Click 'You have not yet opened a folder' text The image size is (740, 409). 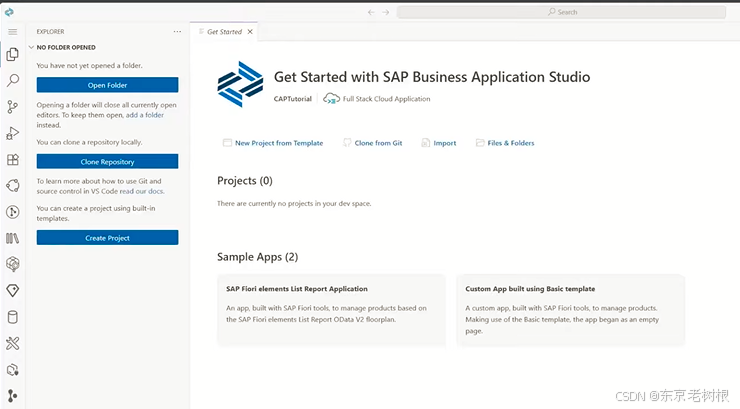click(89, 66)
